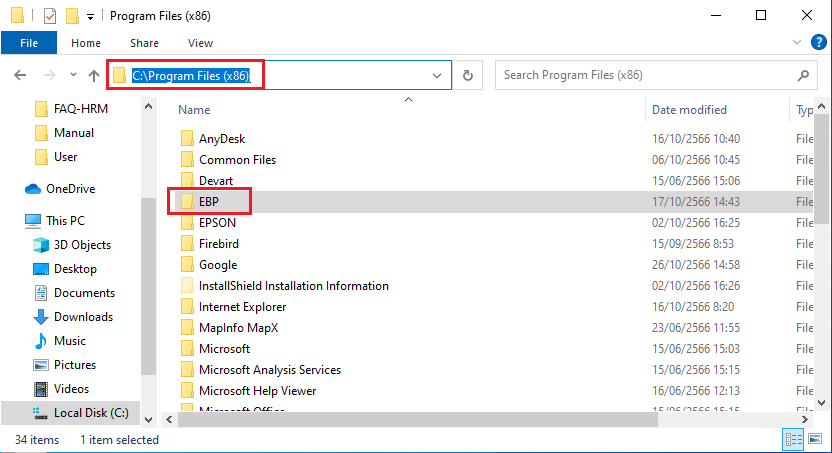Click the Up one level arrow
This screenshot has height=453, width=832.
tap(94, 75)
